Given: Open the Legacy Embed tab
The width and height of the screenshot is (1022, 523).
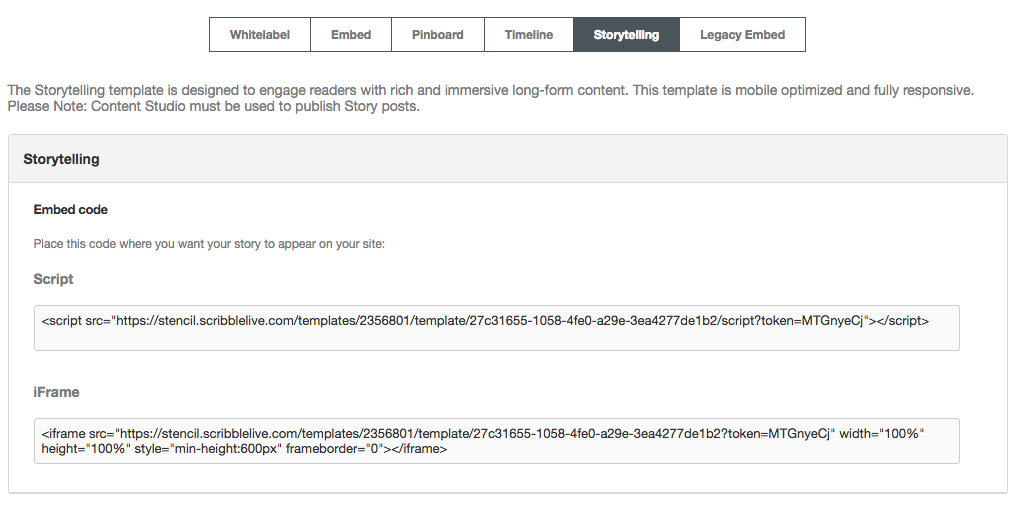Looking at the screenshot, I should [742, 35].
